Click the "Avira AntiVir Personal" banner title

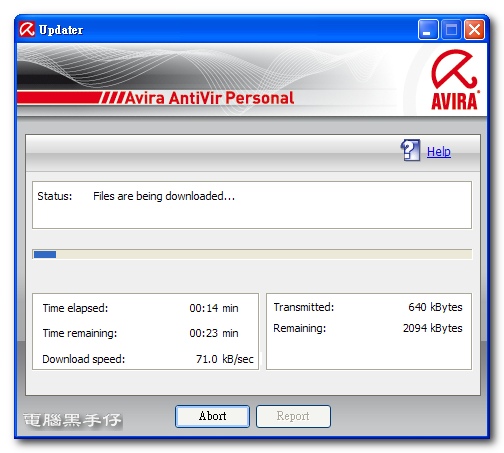pyautogui.click(x=210, y=98)
